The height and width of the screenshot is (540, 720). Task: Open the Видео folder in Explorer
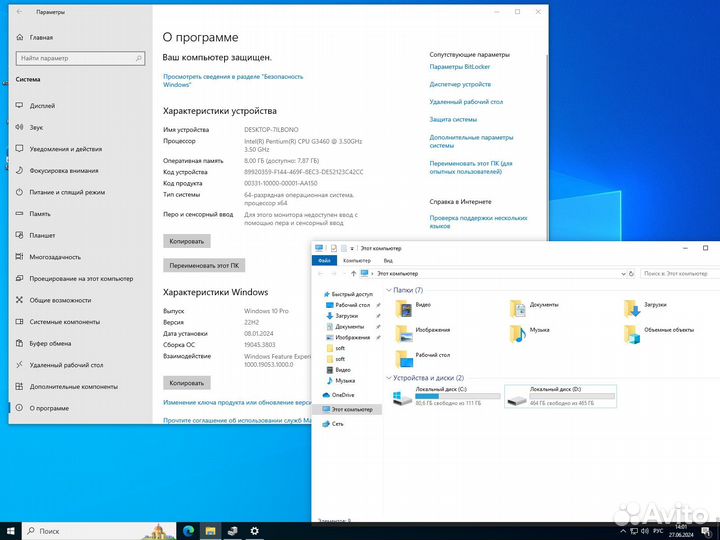pos(404,309)
